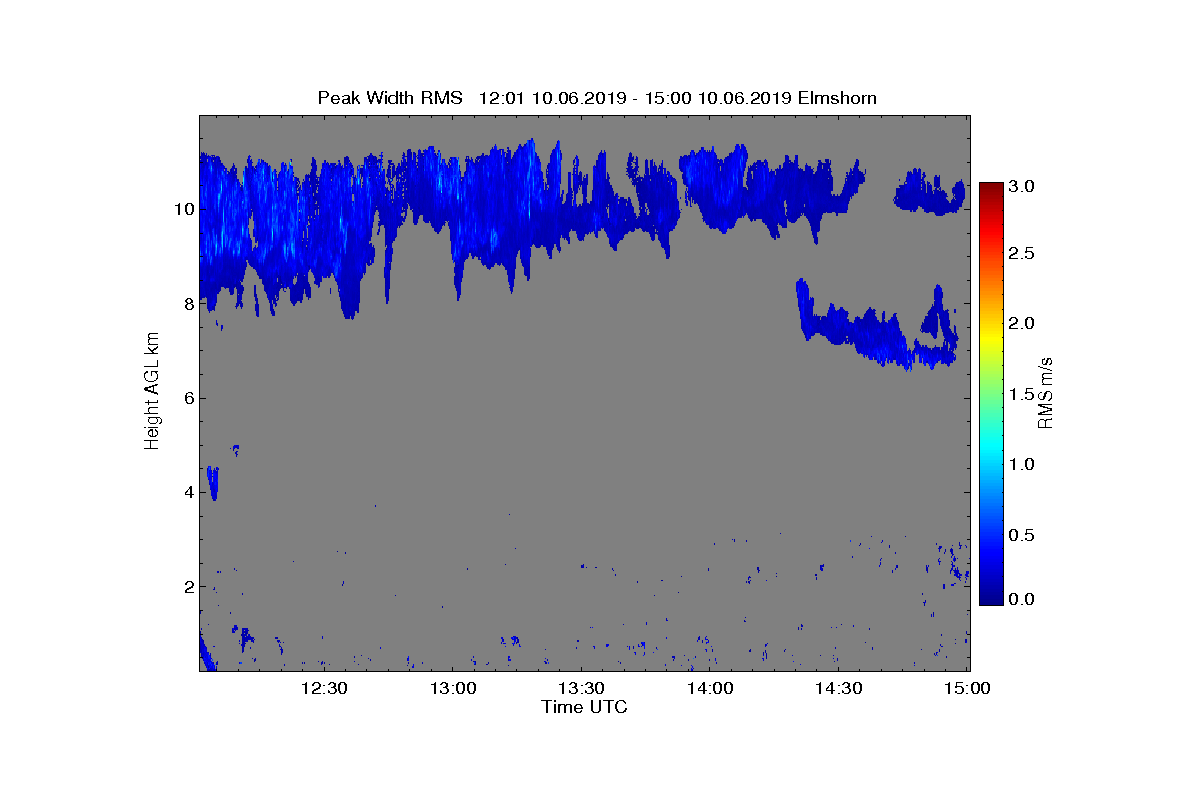Click the 13:30 time tick label
The height and width of the screenshot is (800, 1200).
[x=581, y=688]
